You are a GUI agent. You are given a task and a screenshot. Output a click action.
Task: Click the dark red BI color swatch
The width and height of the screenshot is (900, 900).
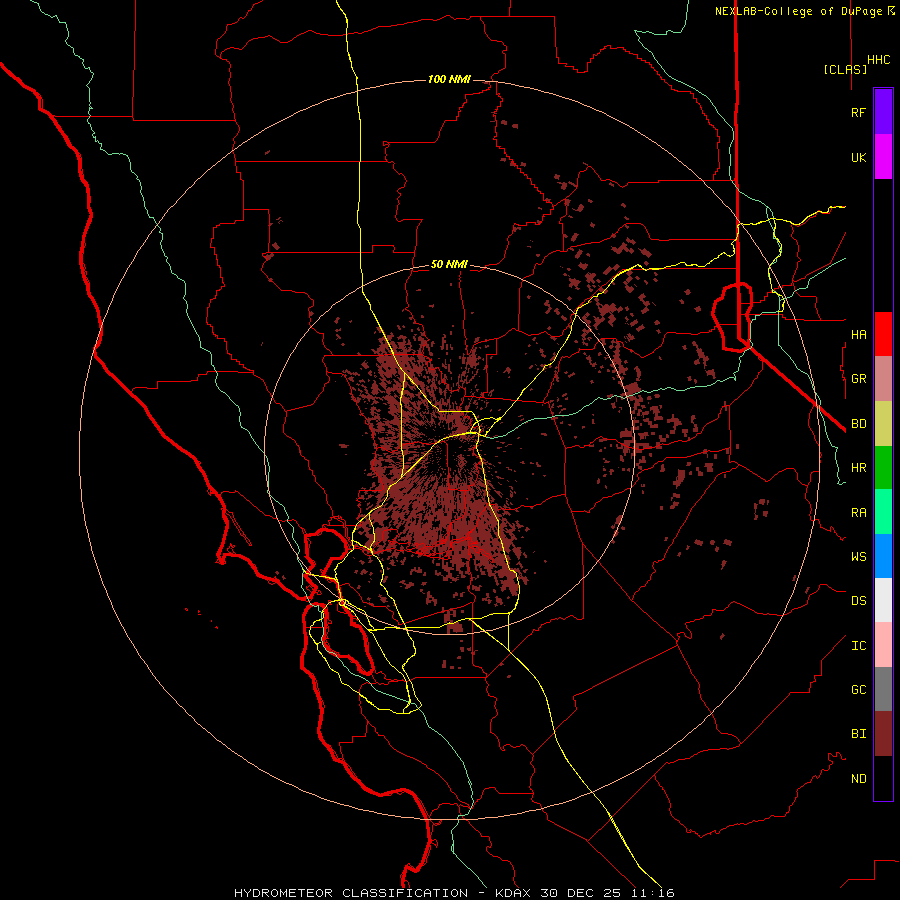click(883, 734)
